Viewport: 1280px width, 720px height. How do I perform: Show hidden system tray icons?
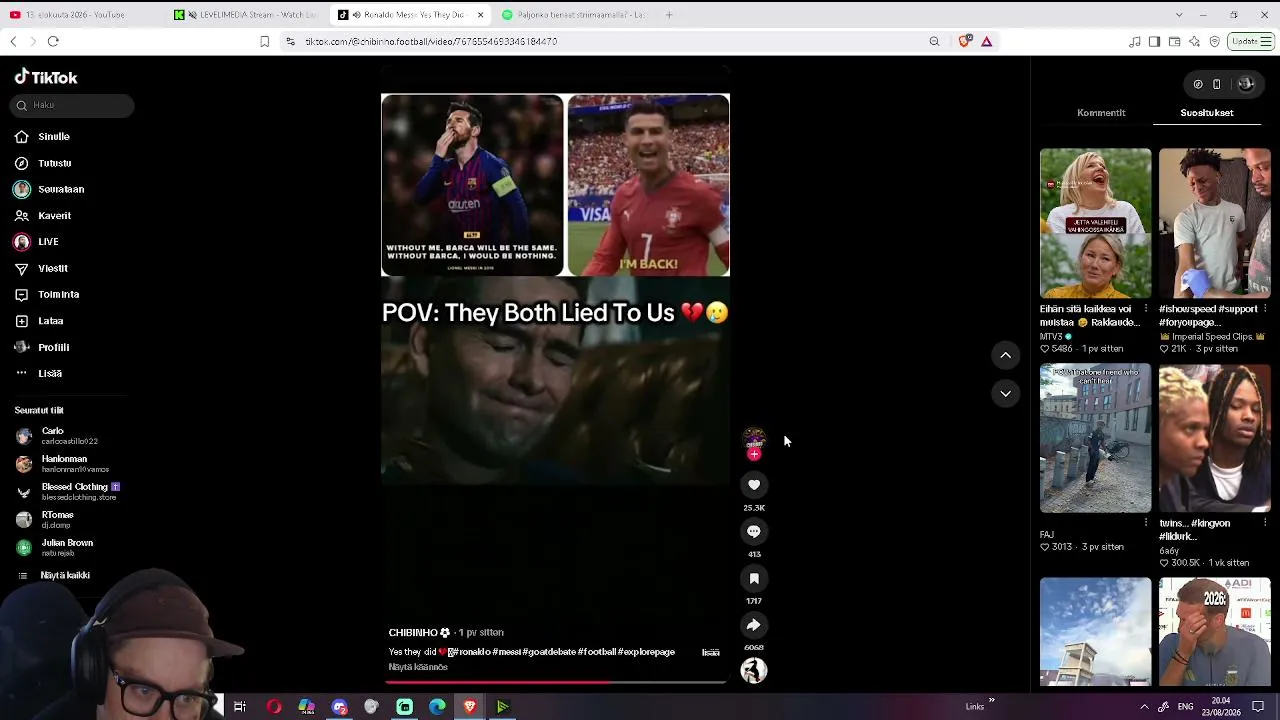(1144, 707)
